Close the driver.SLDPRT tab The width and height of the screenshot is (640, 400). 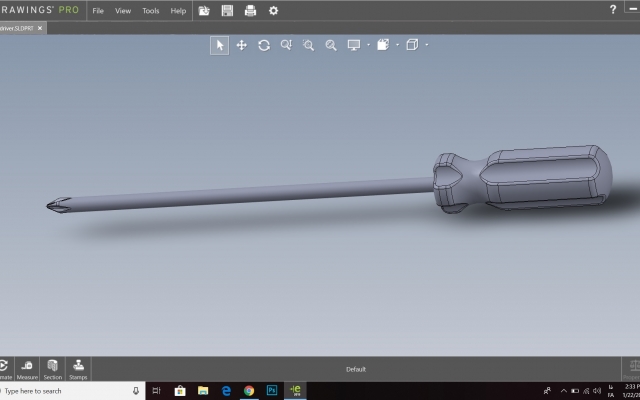[x=40, y=28]
